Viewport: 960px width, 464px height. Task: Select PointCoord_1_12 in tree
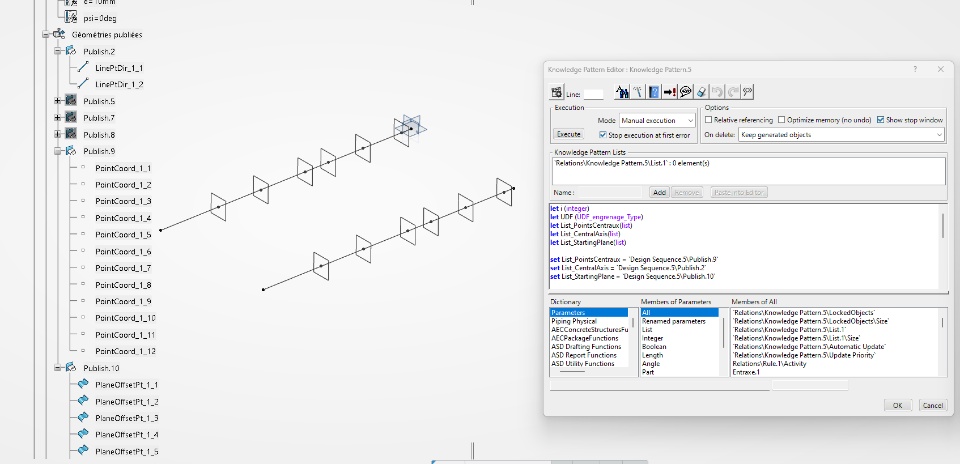coord(125,351)
